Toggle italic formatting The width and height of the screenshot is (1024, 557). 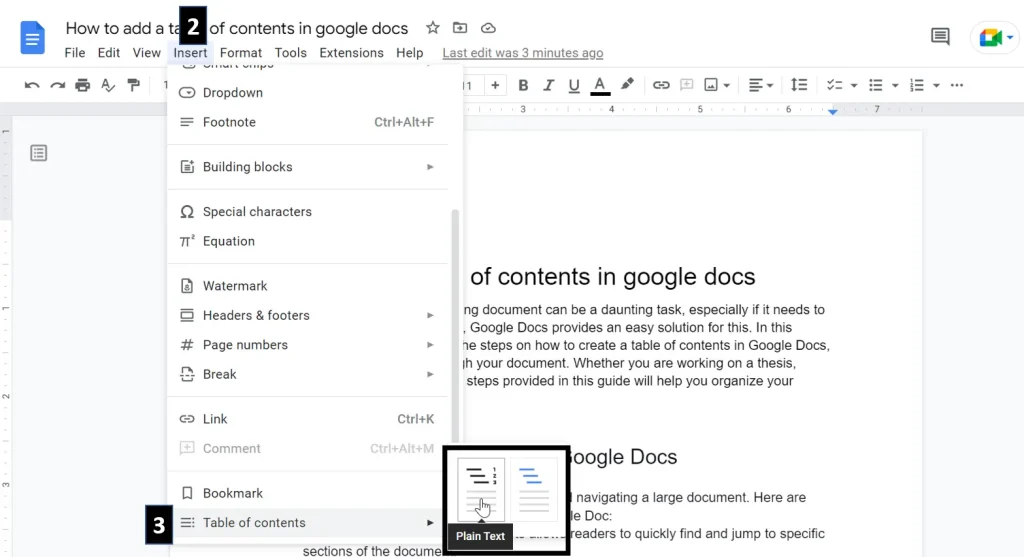(x=548, y=85)
